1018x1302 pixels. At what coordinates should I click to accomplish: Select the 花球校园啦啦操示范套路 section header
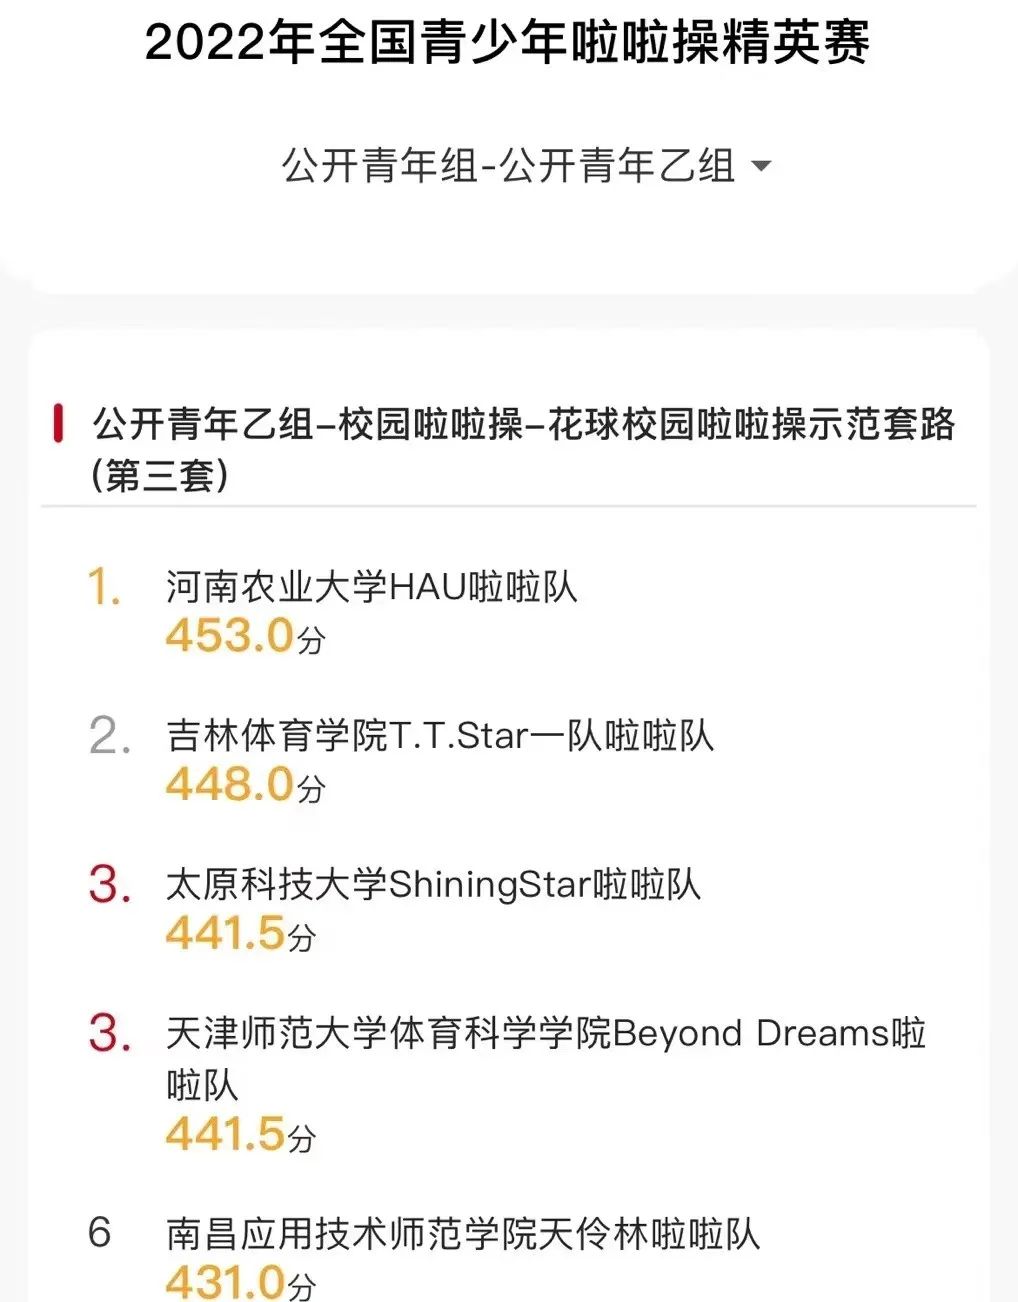[x=523, y=448]
